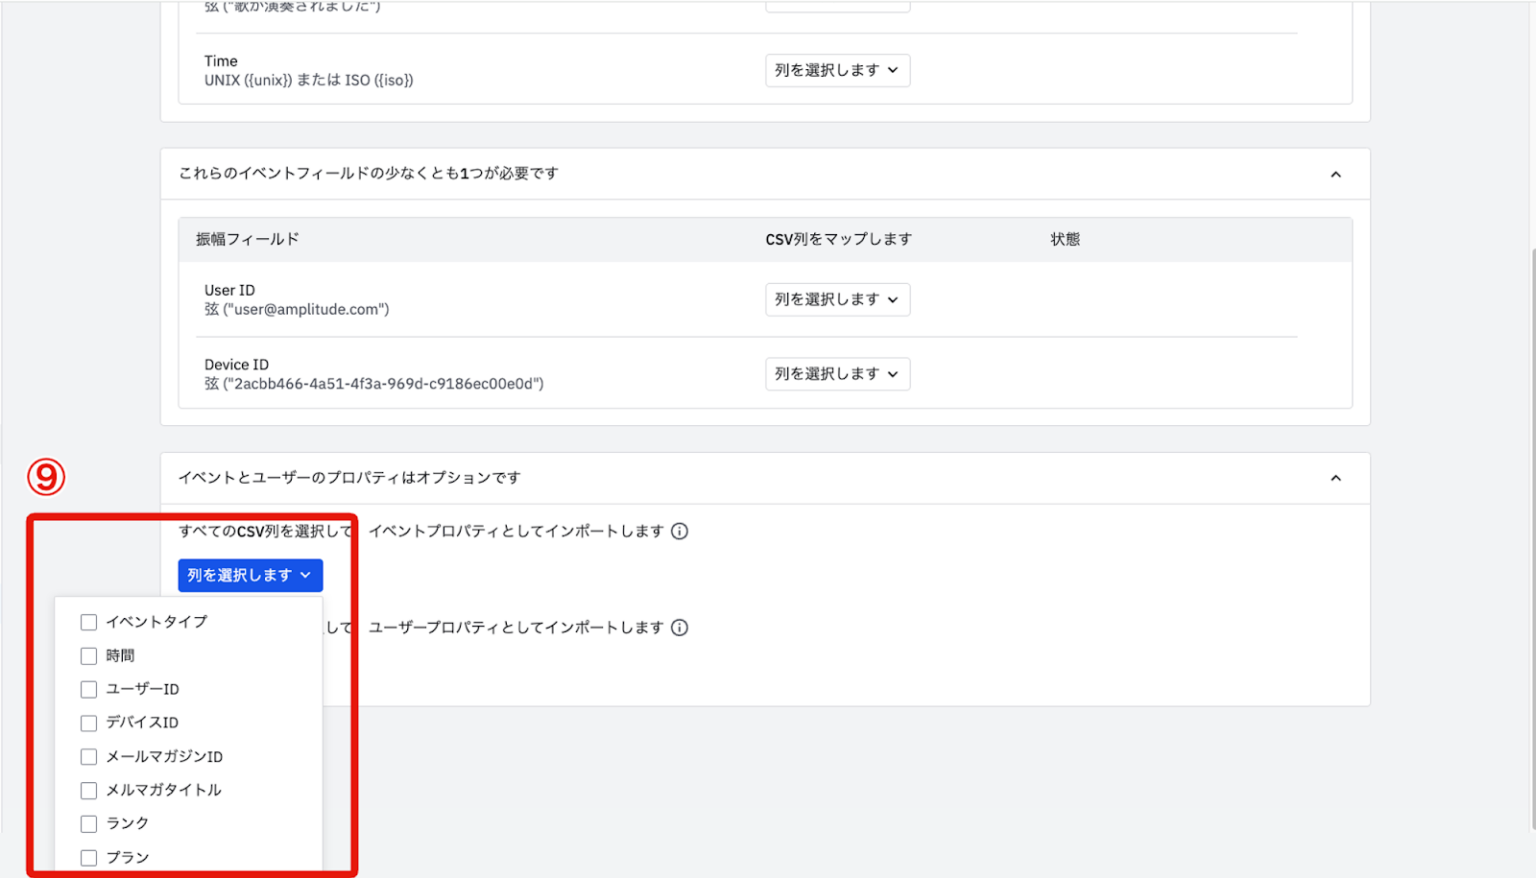Check the ランク checkbox

point(88,823)
